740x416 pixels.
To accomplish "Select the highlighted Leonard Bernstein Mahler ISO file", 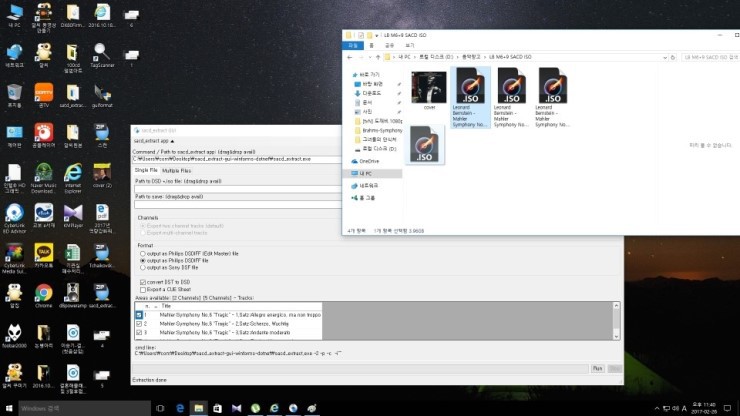I will [x=470, y=97].
